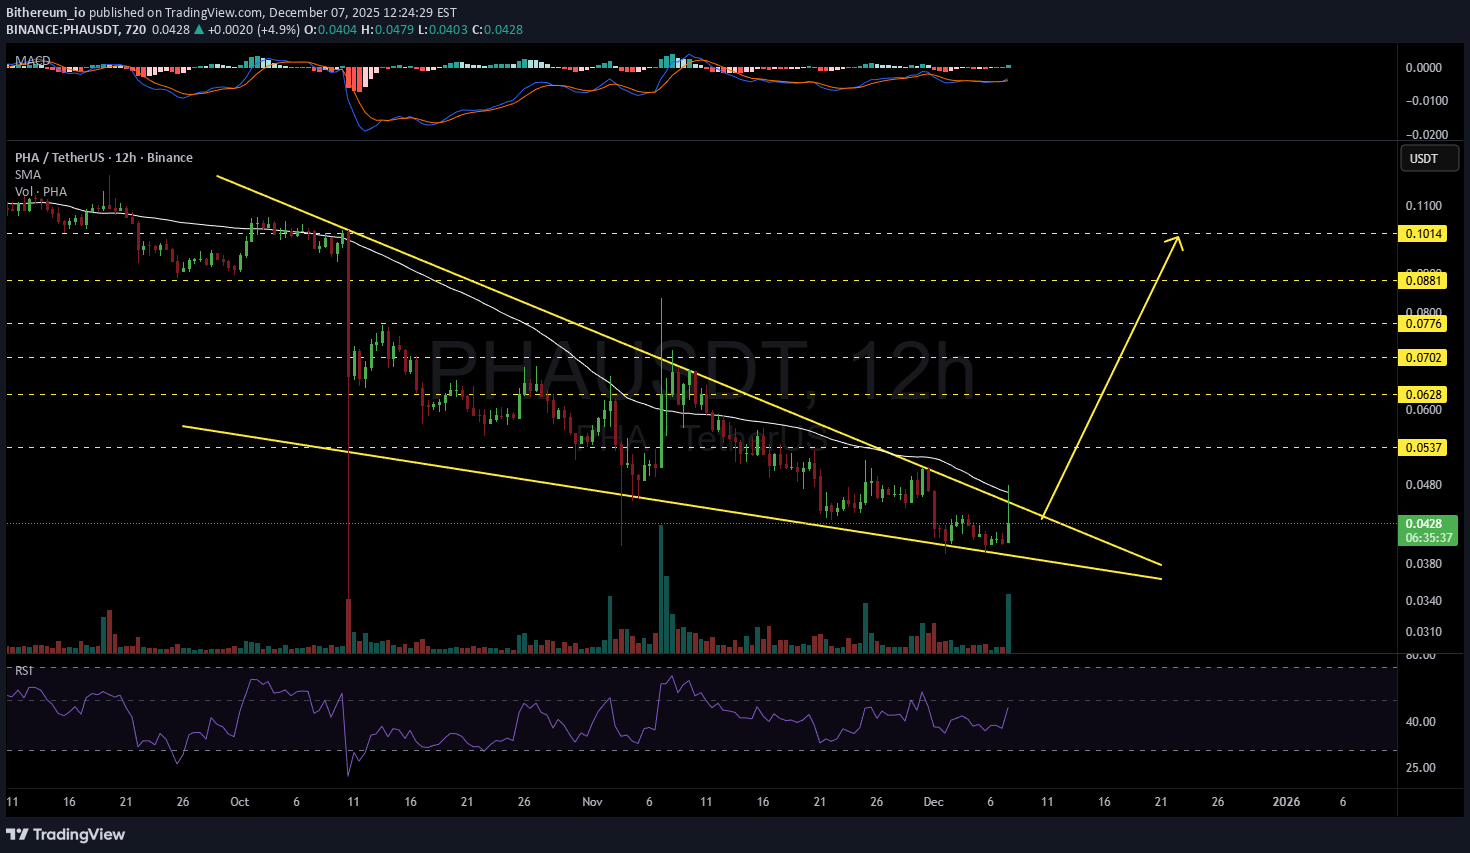Select the 0.1014 price level label
1470x853 pixels.
[1423, 234]
